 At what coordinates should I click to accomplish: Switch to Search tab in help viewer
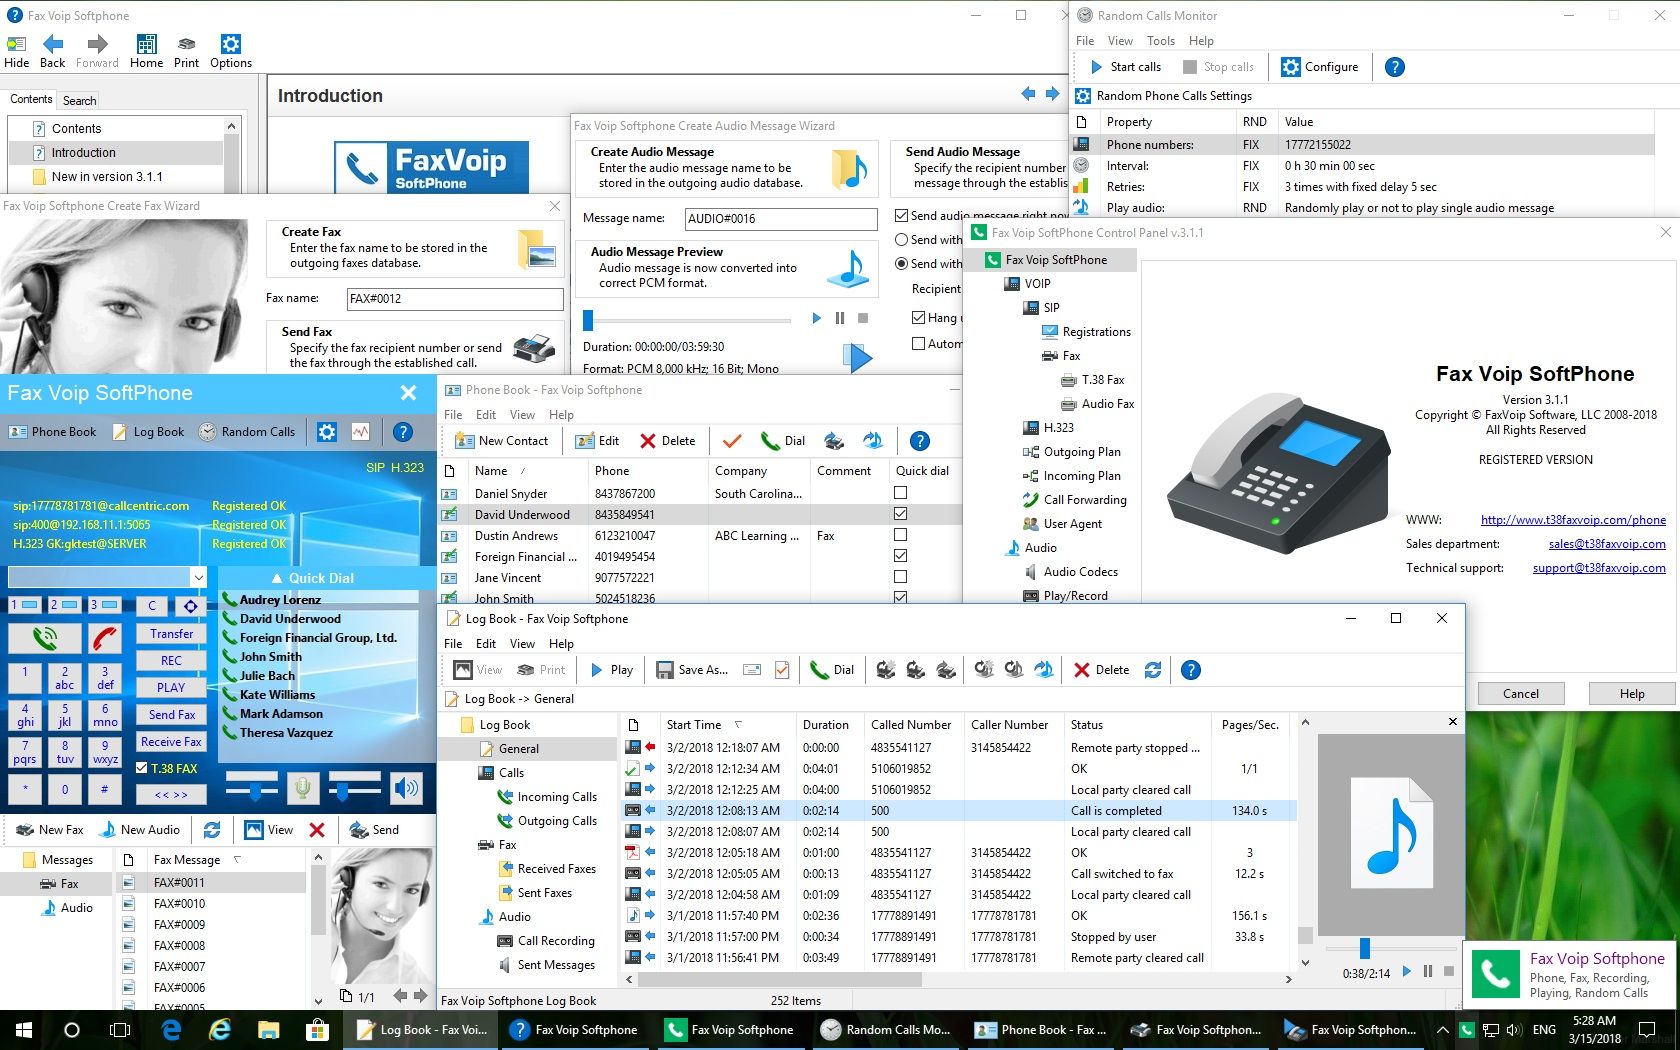coord(79,100)
